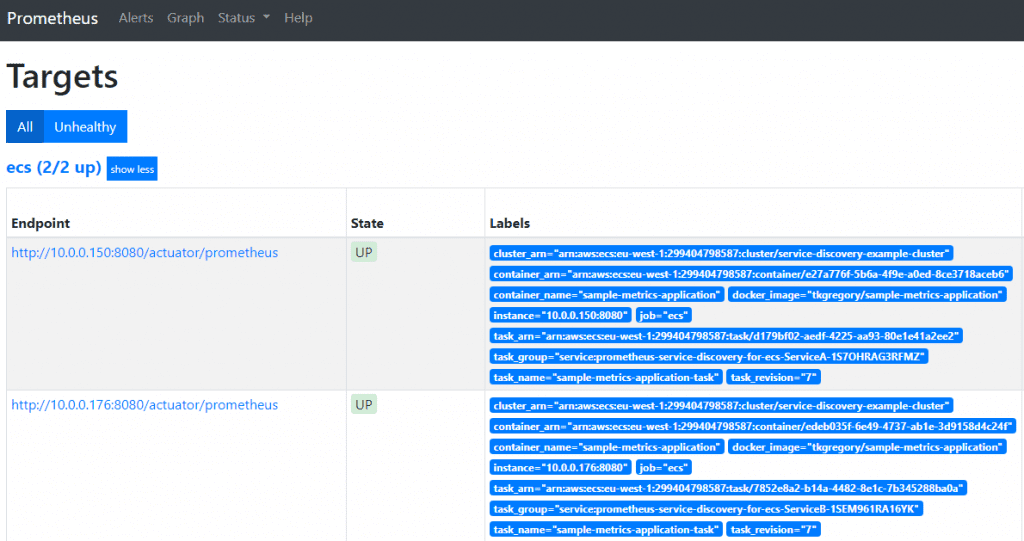The image size is (1024, 541).
Task: Open the 10.0.0.150:8080 actuator endpoint link
Action: tap(144, 253)
